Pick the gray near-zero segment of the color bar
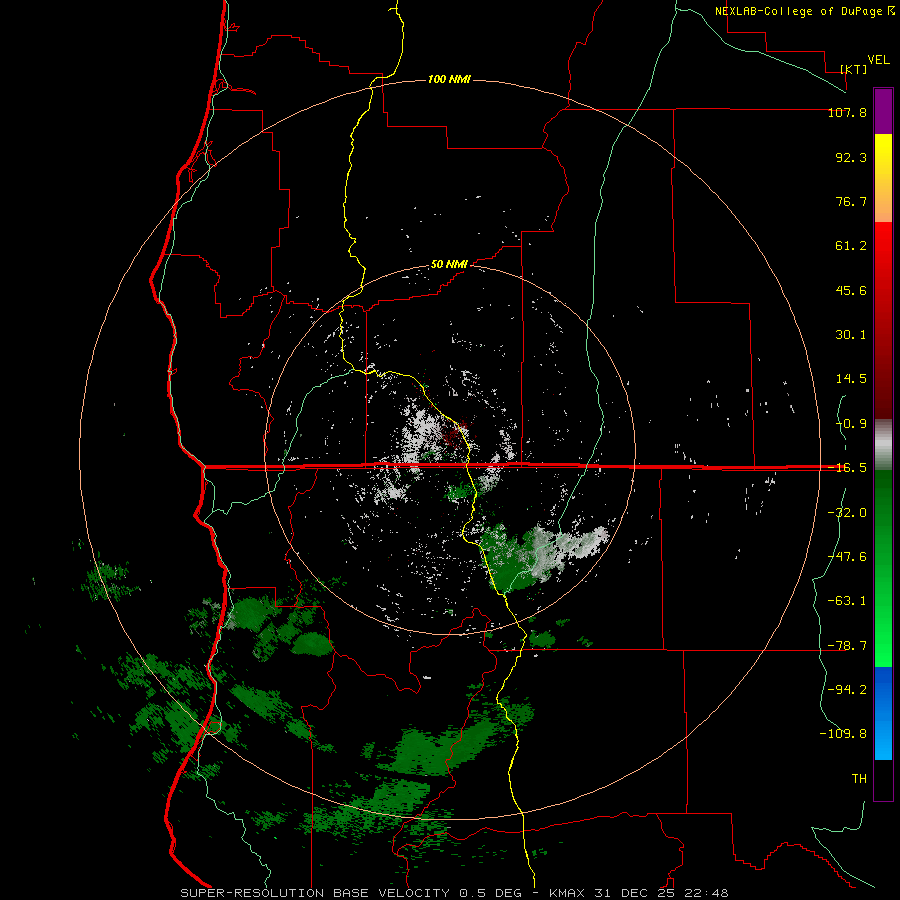Viewport: 900px width, 900px height. tap(883, 445)
